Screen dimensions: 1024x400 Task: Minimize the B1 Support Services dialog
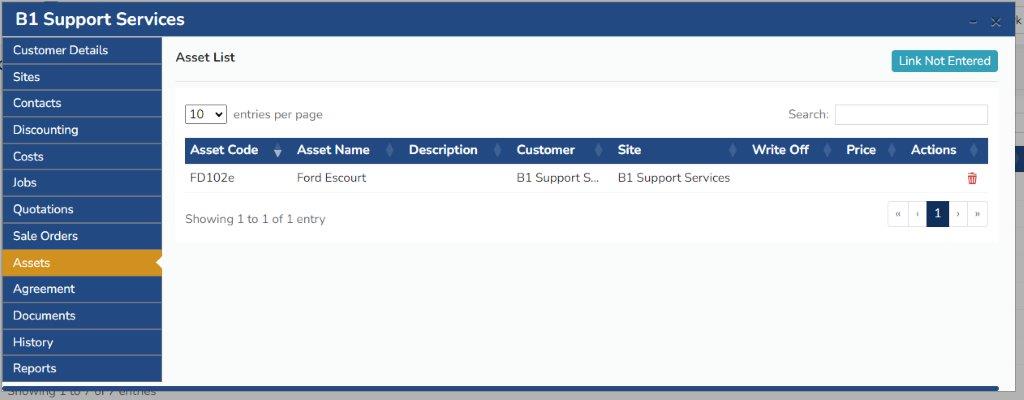pyautogui.click(x=973, y=22)
